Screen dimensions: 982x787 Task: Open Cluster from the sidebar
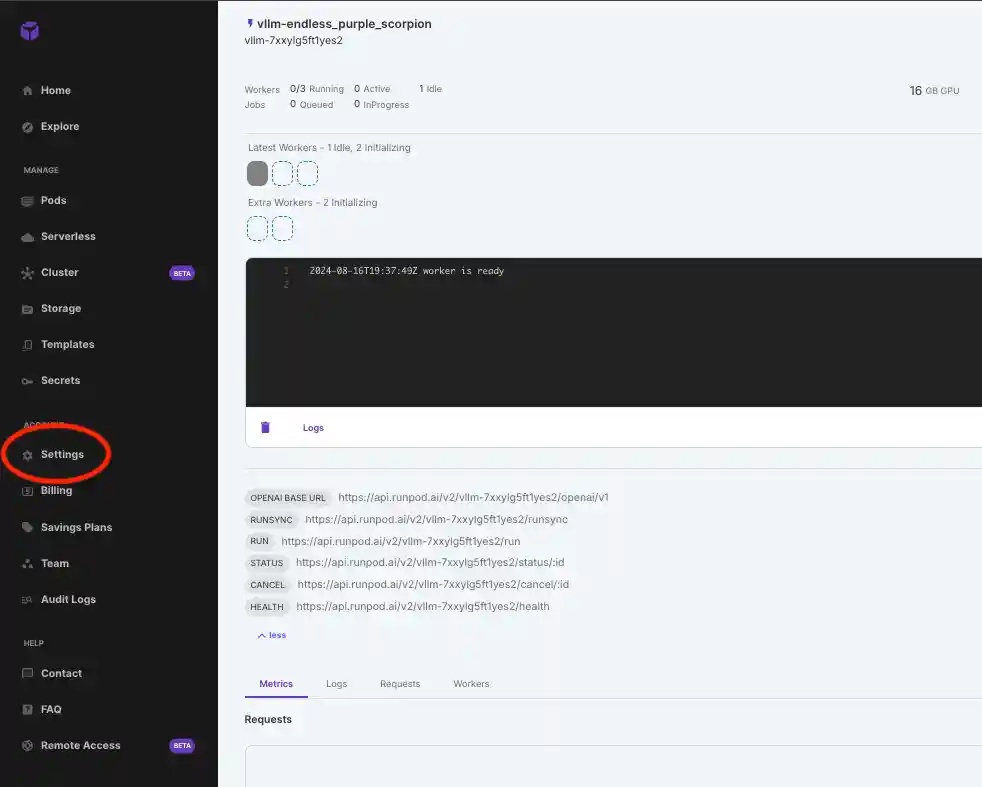pyautogui.click(x=59, y=273)
